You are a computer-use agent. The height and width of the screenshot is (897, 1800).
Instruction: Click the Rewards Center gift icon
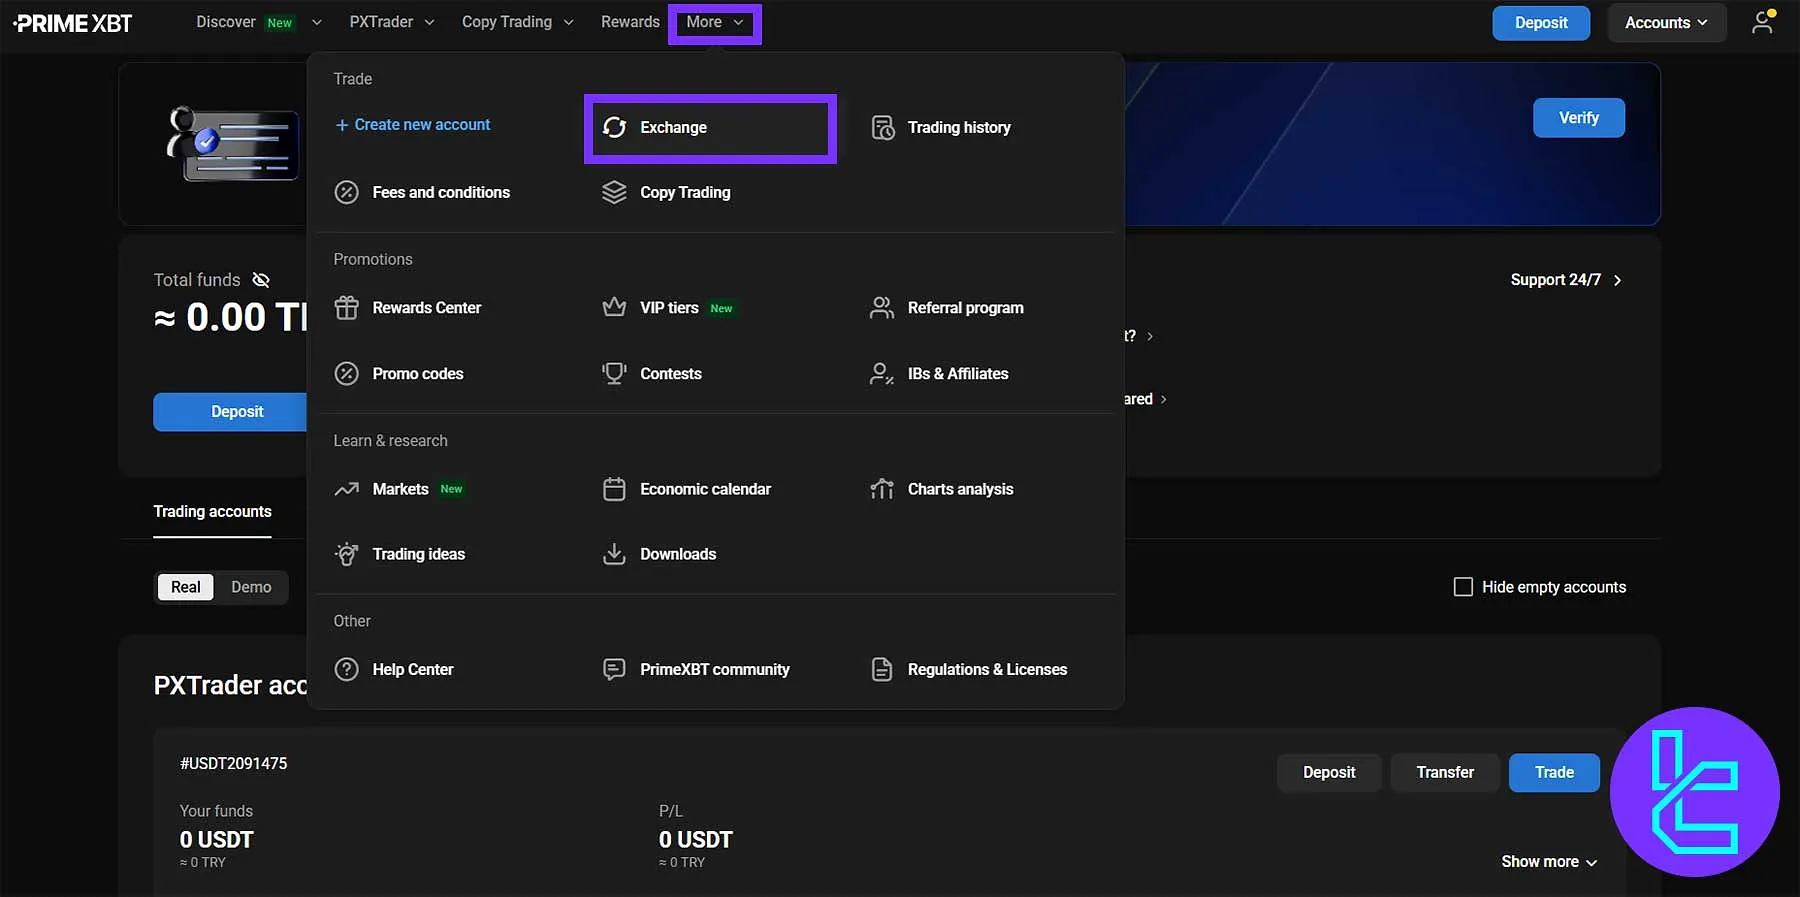[346, 307]
